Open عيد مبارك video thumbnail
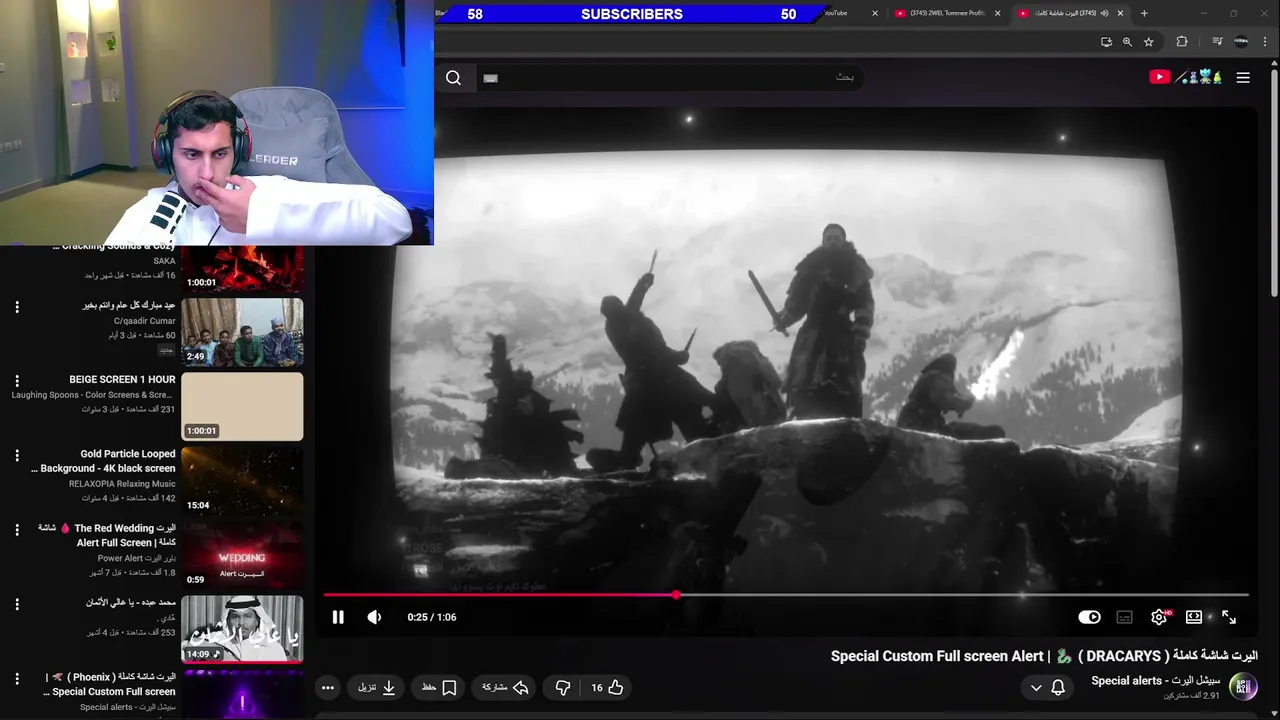 (x=242, y=332)
